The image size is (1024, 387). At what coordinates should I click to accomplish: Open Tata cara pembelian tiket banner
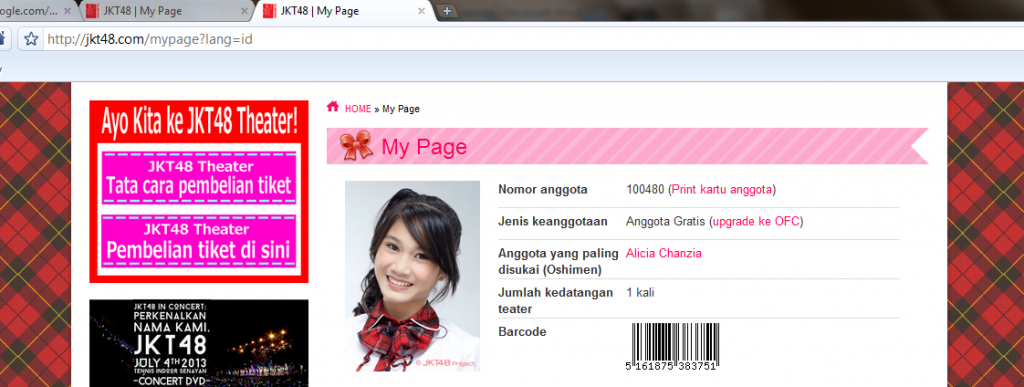[x=199, y=177]
